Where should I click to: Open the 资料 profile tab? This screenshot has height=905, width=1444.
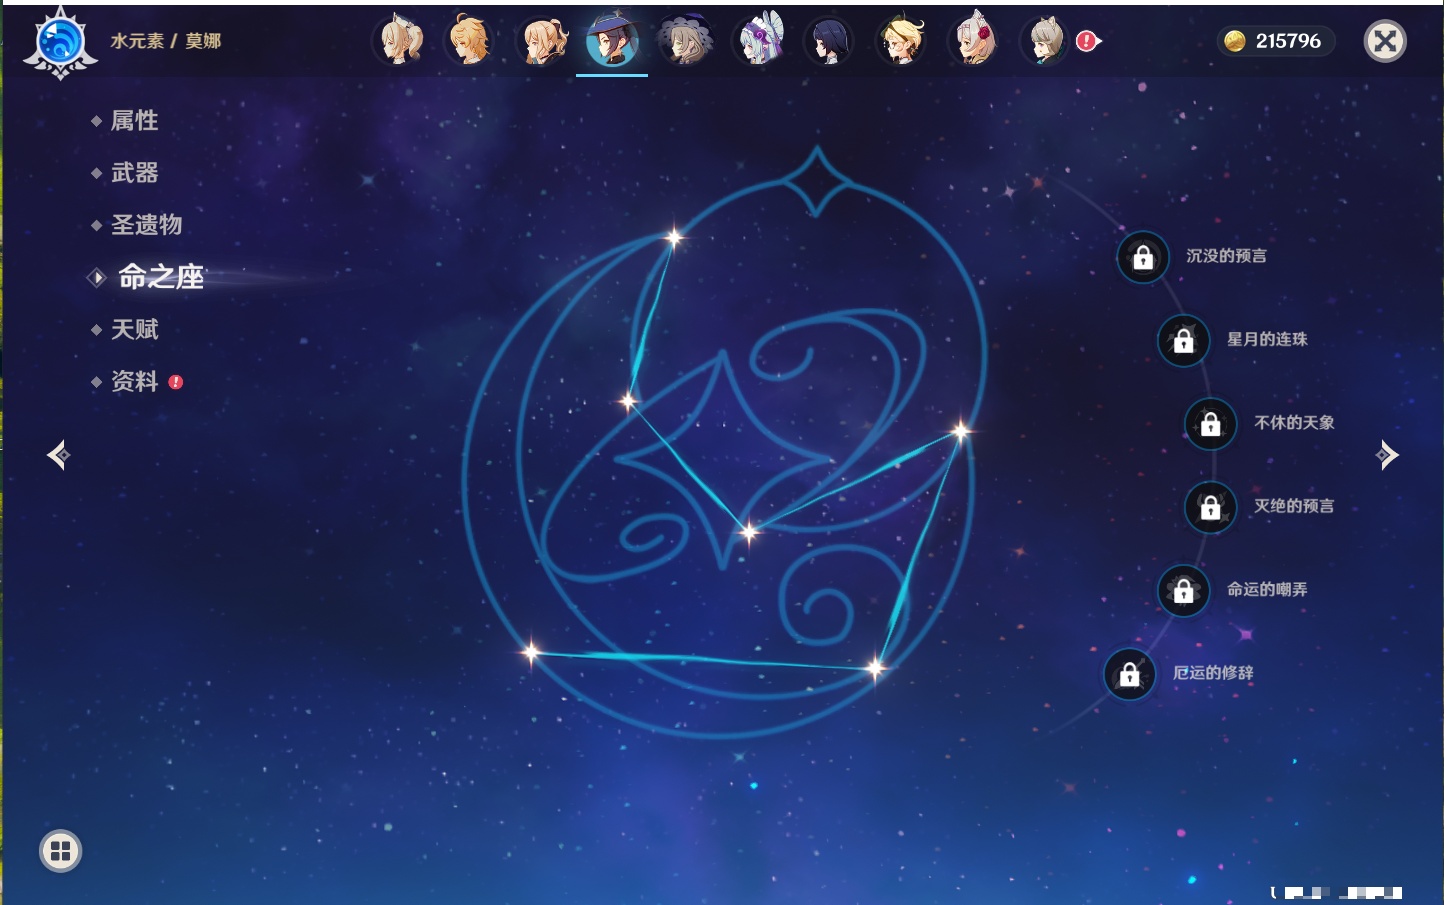(x=135, y=381)
